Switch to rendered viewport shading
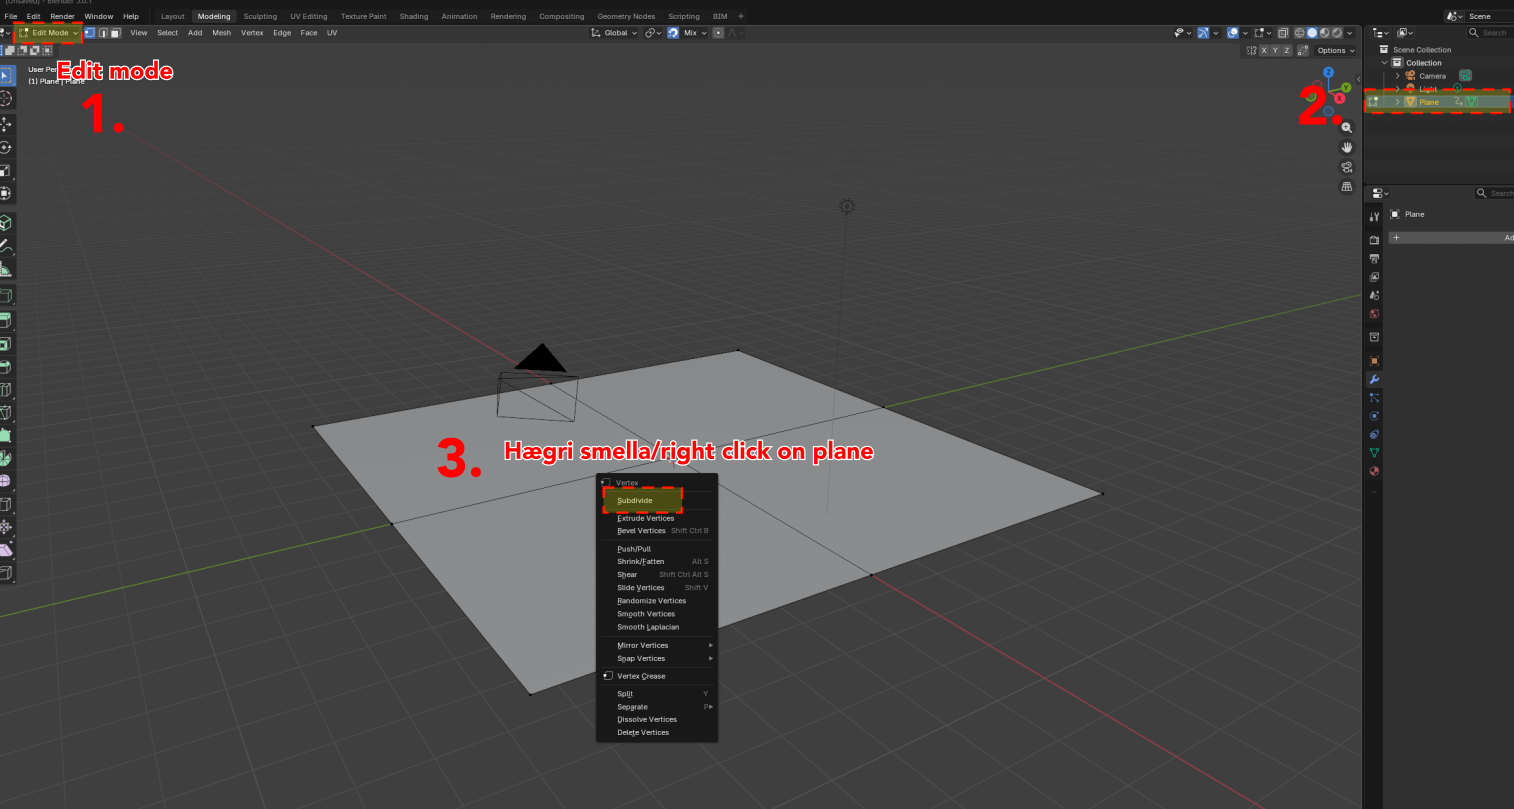Image resolution: width=1514 pixels, height=809 pixels. [1337, 33]
